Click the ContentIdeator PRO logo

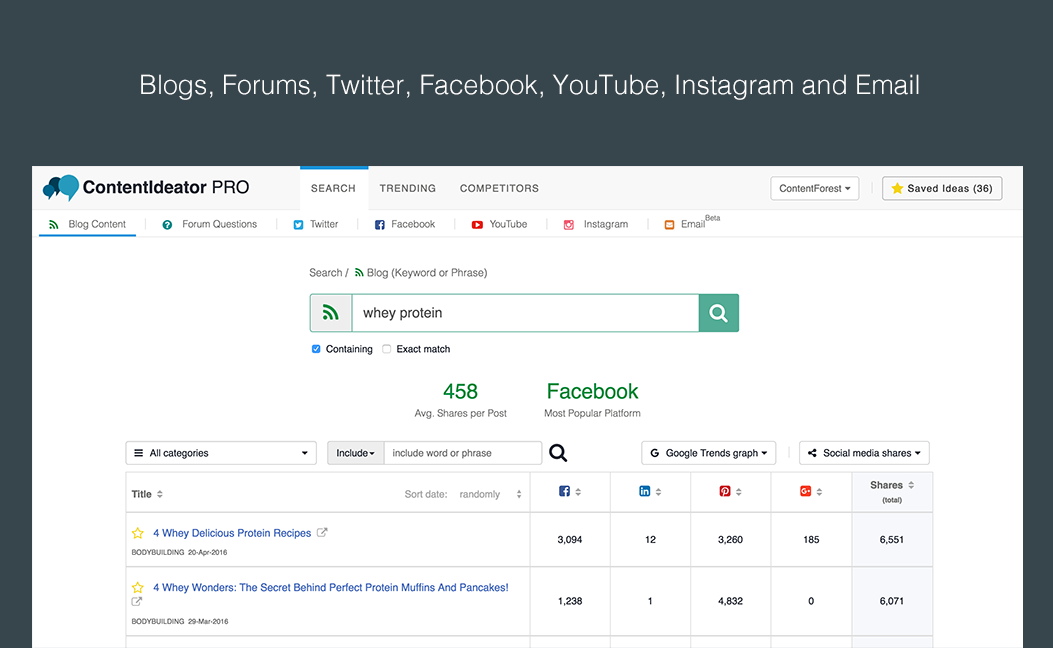[146, 187]
